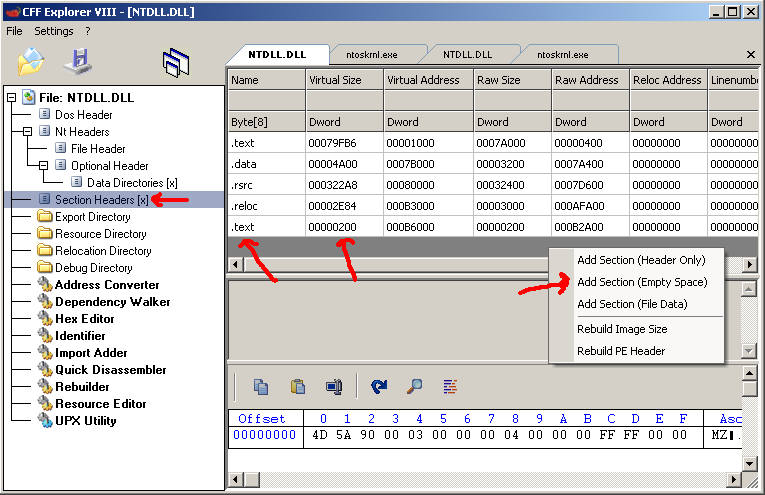Open Export Directory folder

coord(92,217)
